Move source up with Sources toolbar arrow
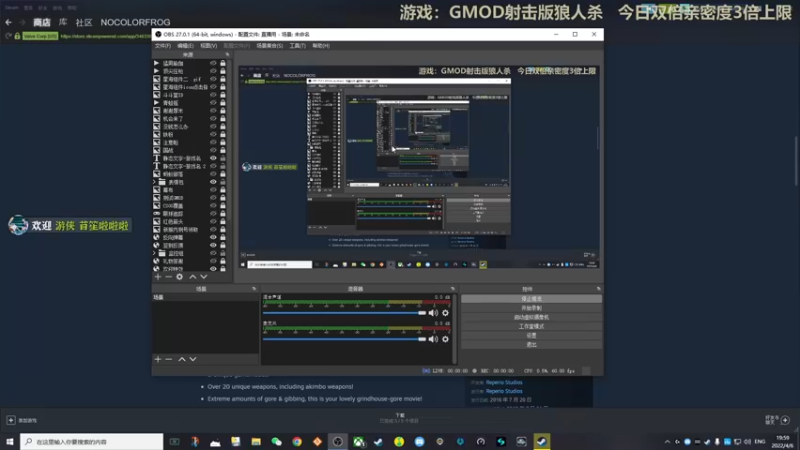Viewport: 800px width, 450px height. pos(192,277)
